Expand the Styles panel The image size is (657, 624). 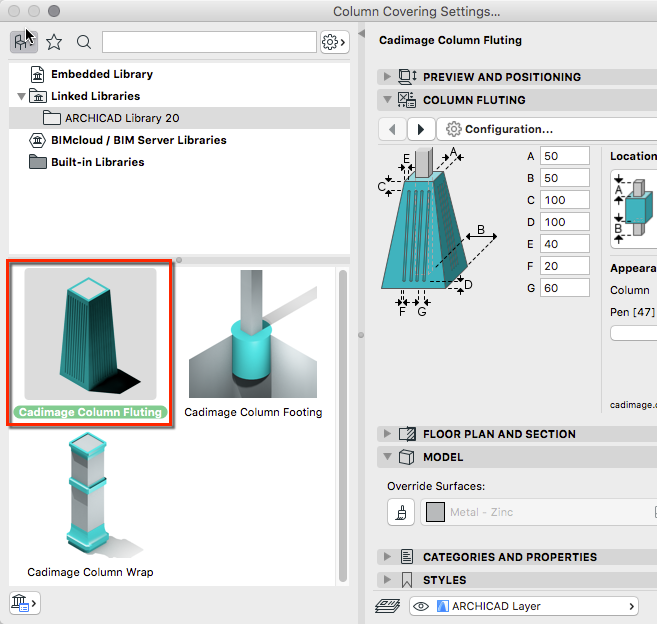387,580
